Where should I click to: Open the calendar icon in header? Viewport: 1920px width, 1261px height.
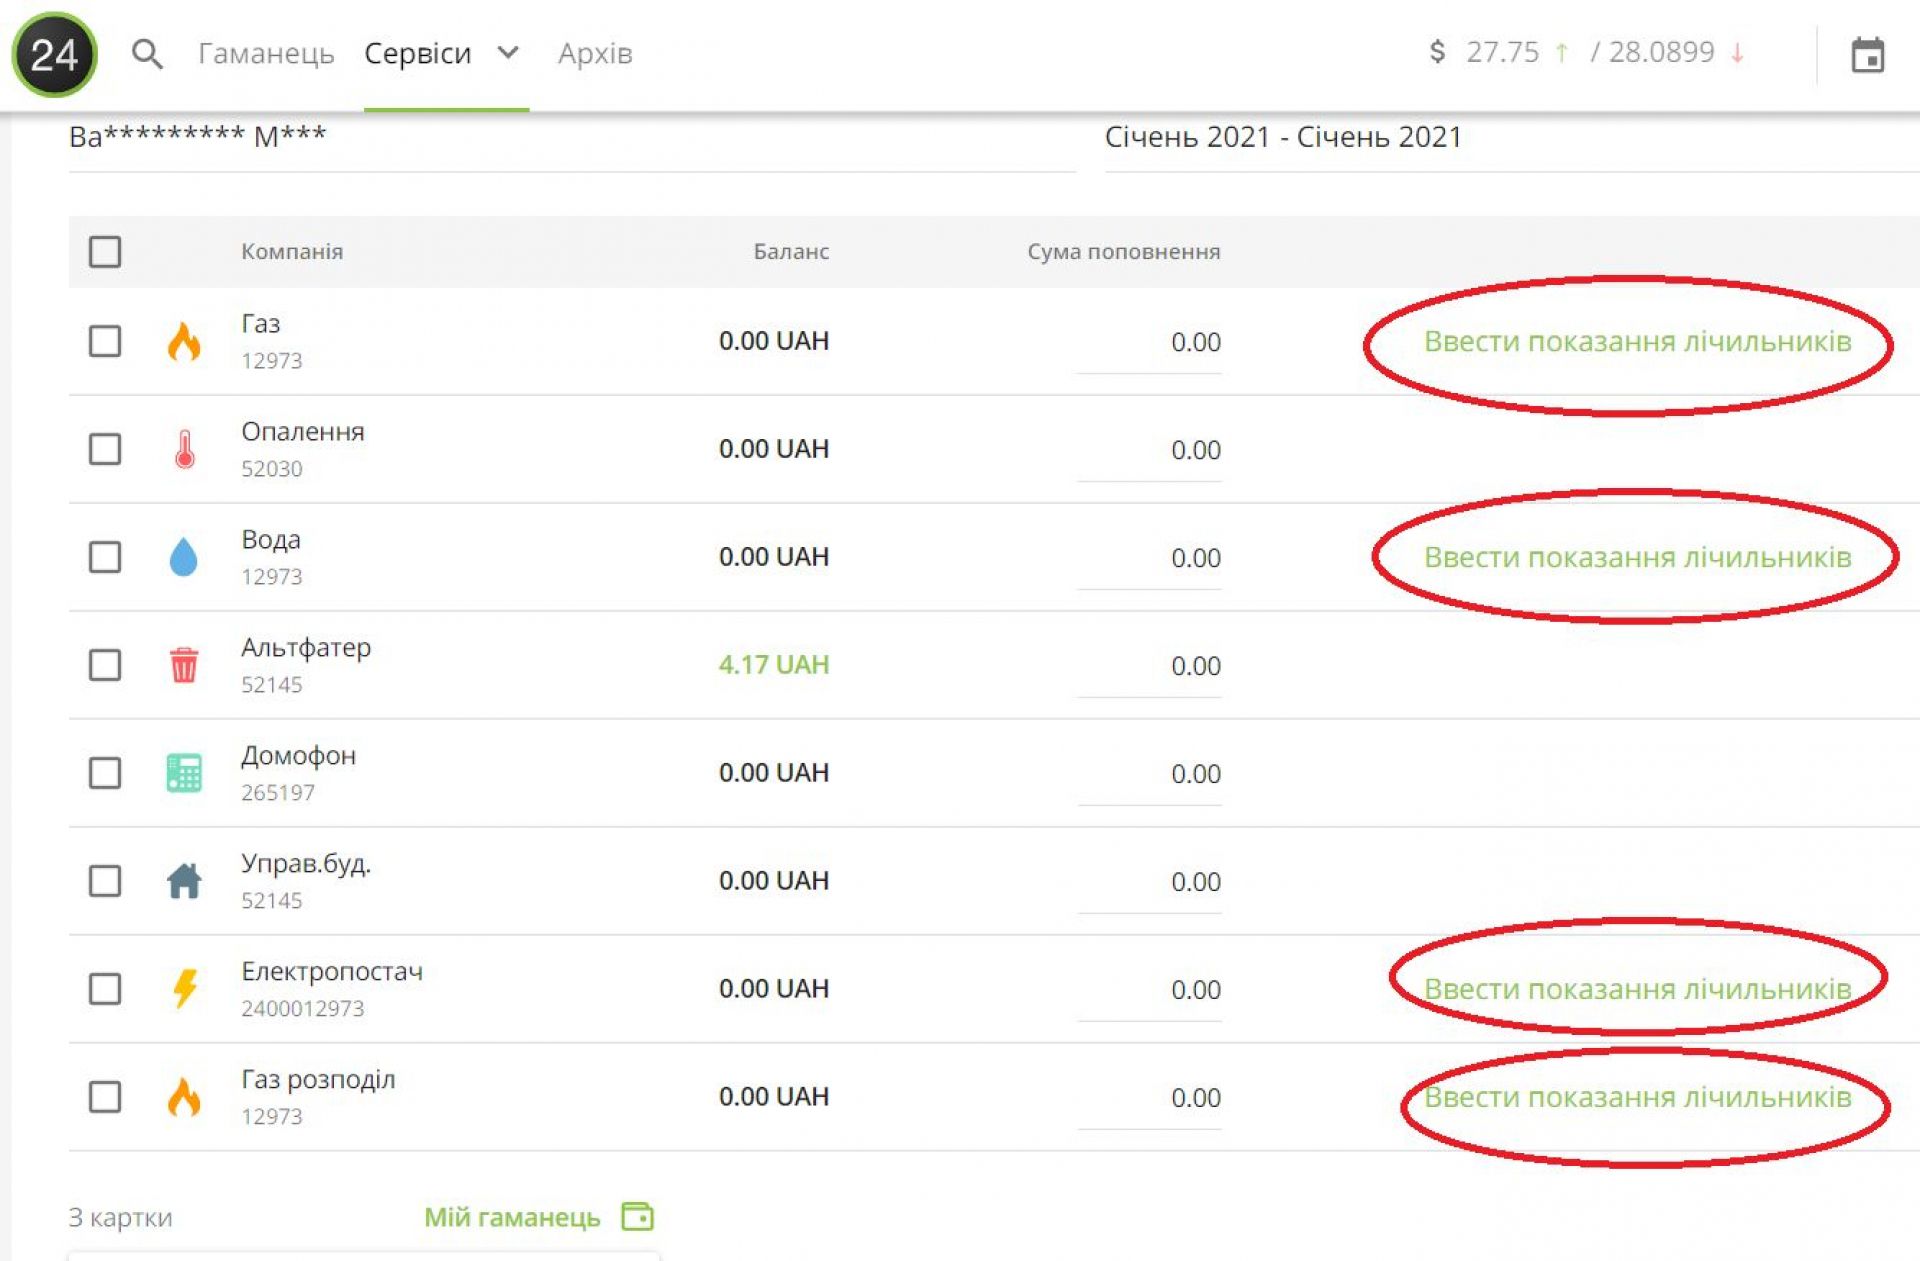1866,55
